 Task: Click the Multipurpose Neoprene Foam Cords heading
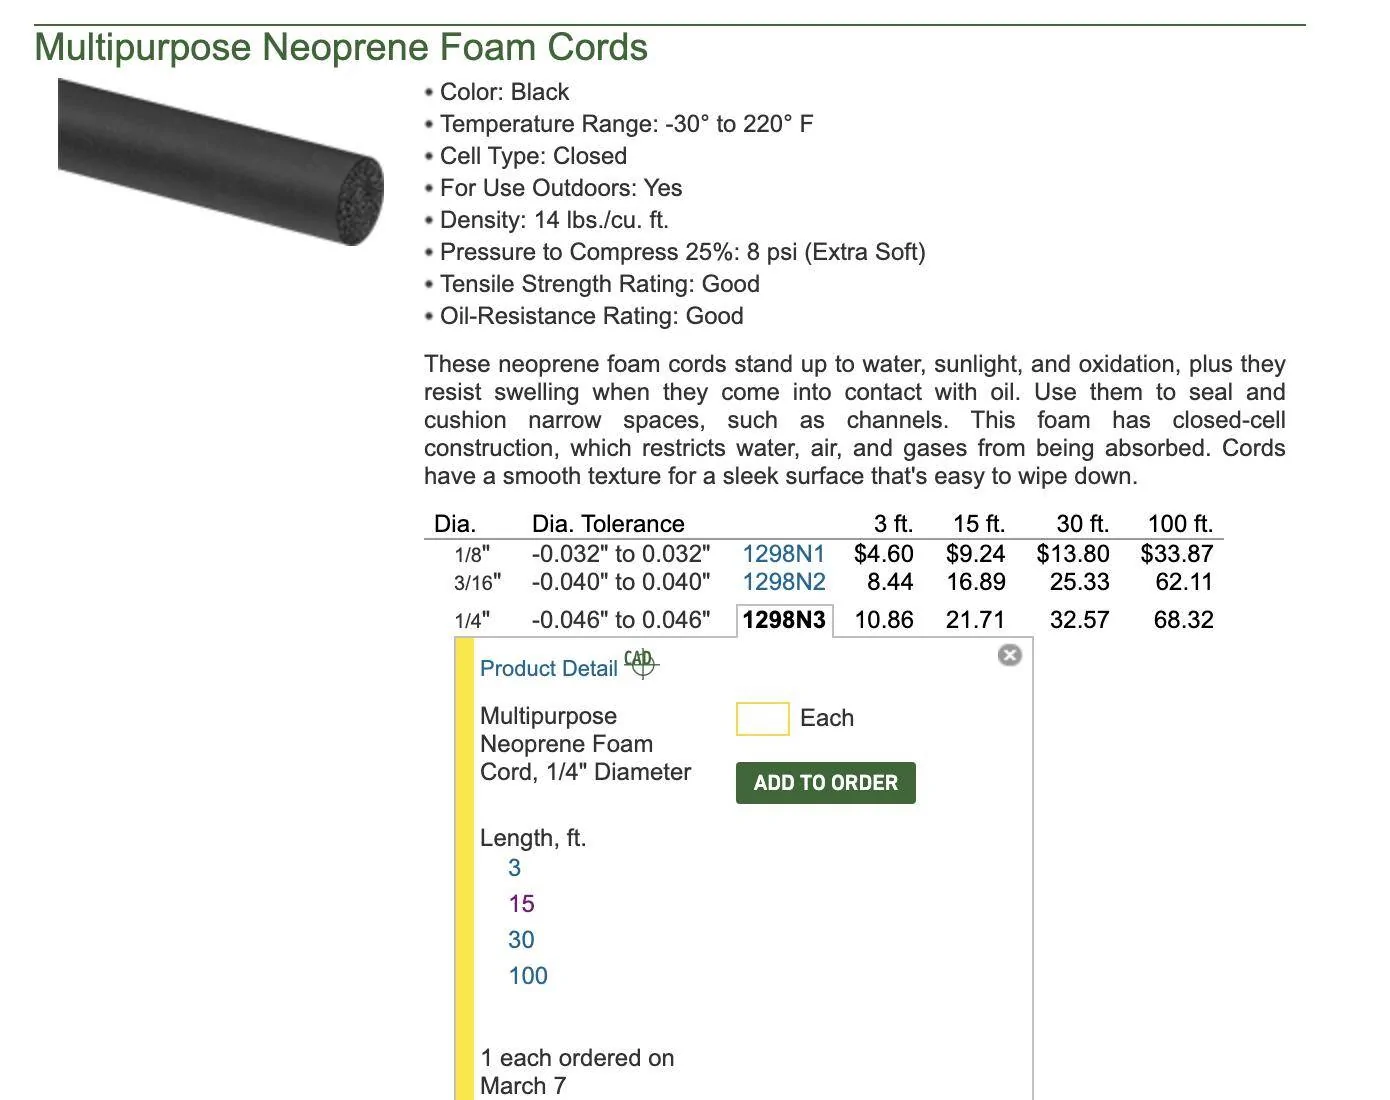pyautogui.click(x=341, y=48)
